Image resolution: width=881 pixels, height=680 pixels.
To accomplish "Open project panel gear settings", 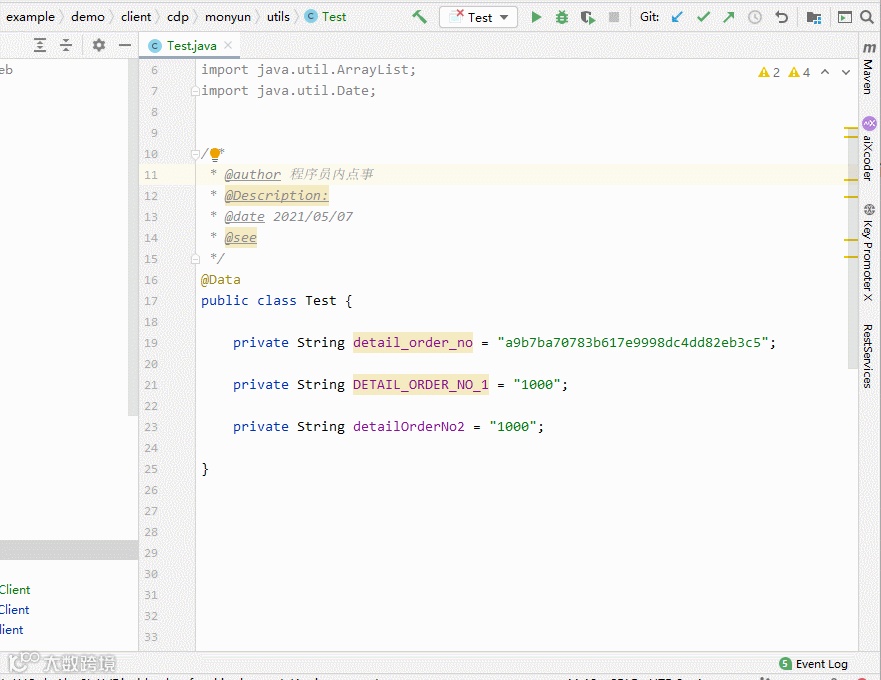I will click(x=98, y=45).
